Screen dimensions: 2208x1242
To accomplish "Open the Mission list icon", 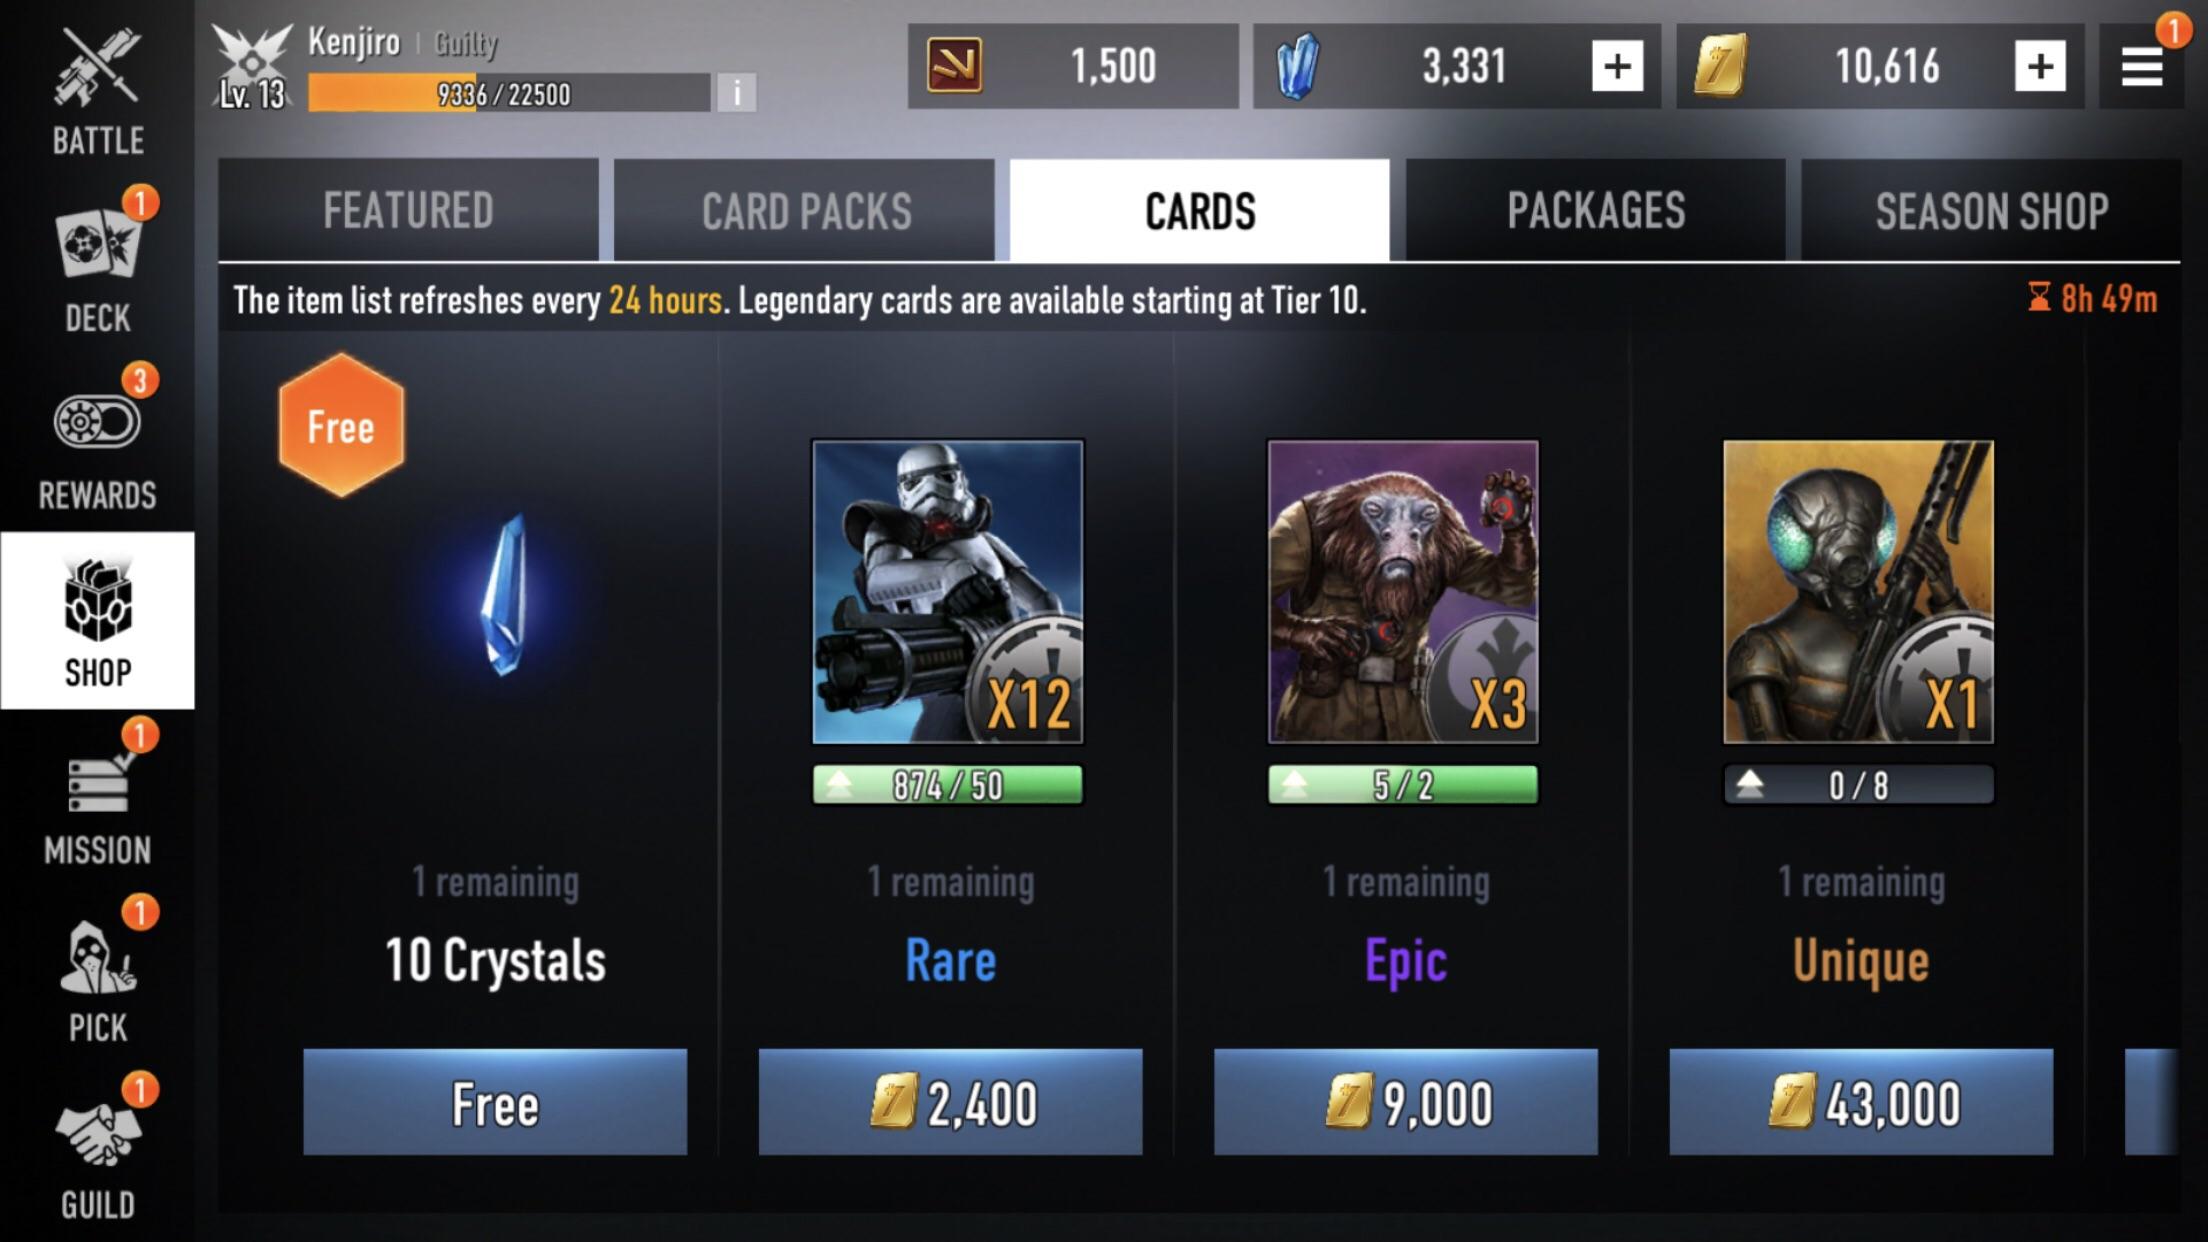I will click(97, 783).
